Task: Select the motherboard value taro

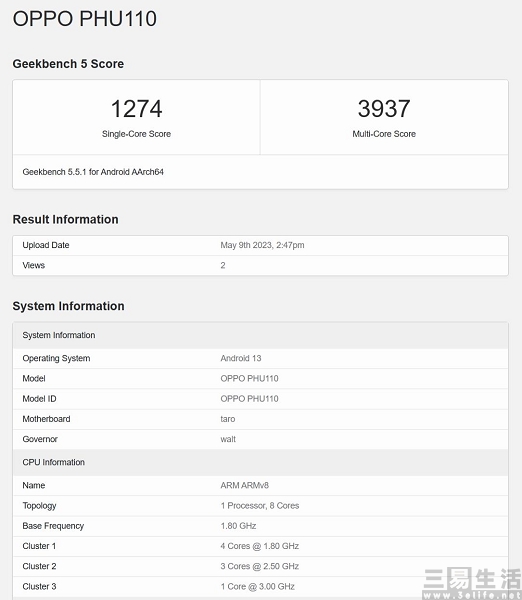Action: pos(228,419)
